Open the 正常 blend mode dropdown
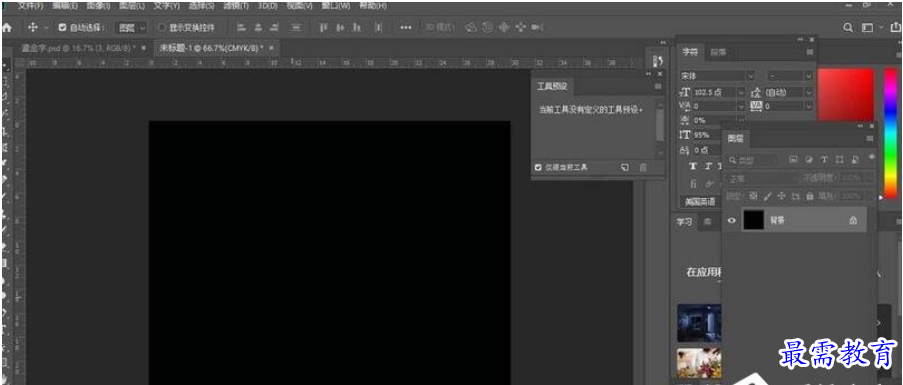The height and width of the screenshot is (385, 903). coord(761,179)
